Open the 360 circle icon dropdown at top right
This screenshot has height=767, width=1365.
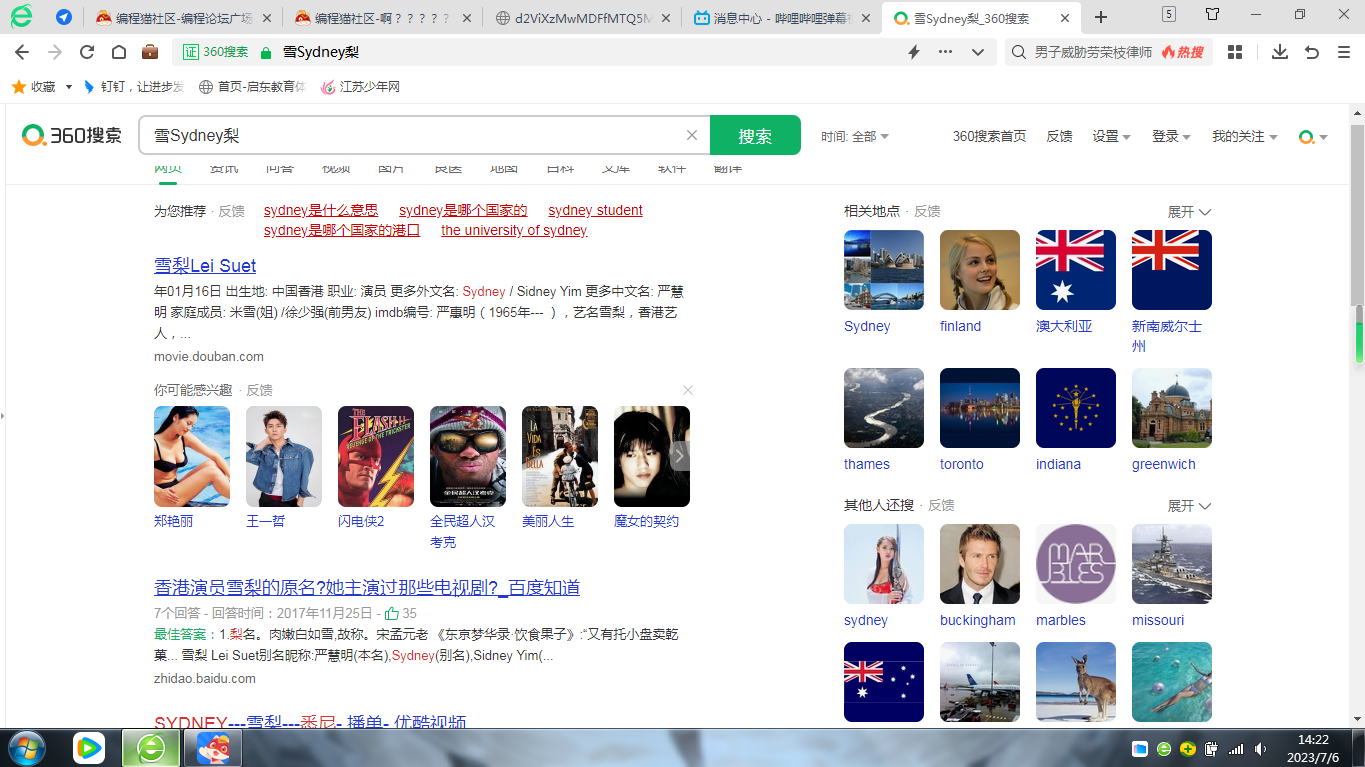tap(1313, 137)
